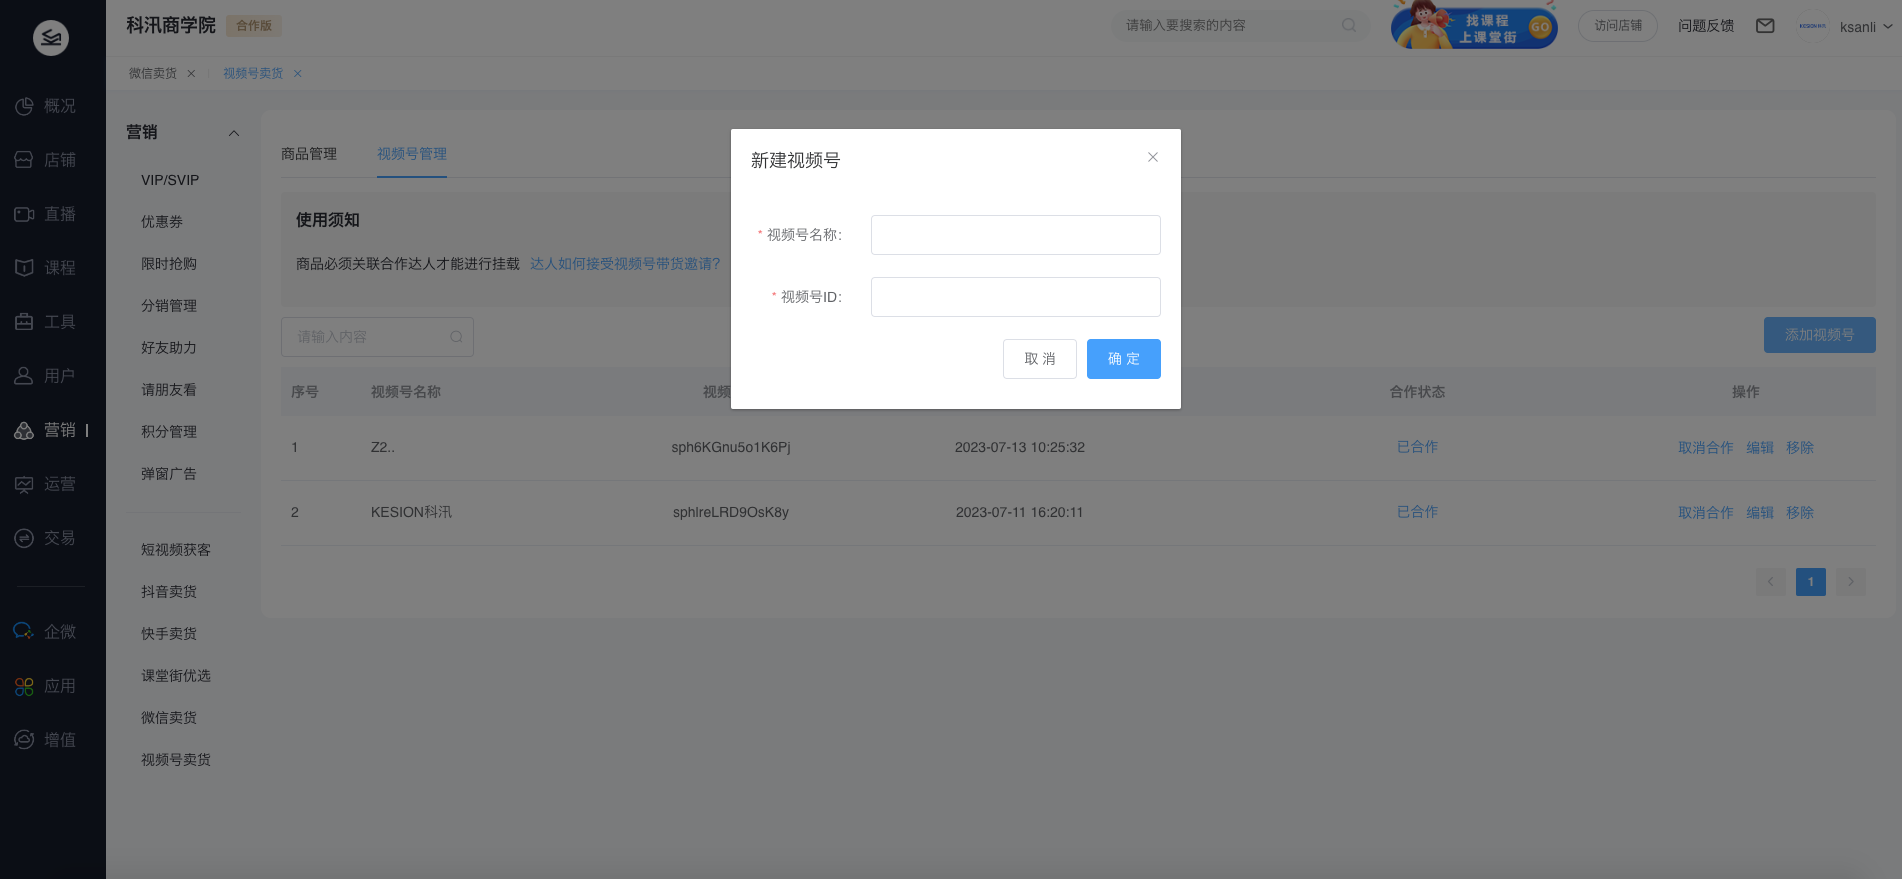Click 编辑 link for KESION科汛 row
The height and width of the screenshot is (879, 1902).
point(1759,513)
